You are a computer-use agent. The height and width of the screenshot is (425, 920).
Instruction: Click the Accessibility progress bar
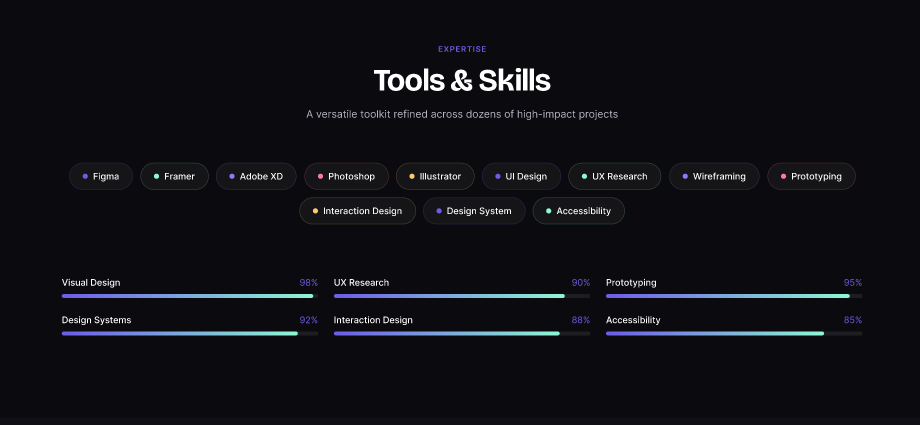pos(734,333)
